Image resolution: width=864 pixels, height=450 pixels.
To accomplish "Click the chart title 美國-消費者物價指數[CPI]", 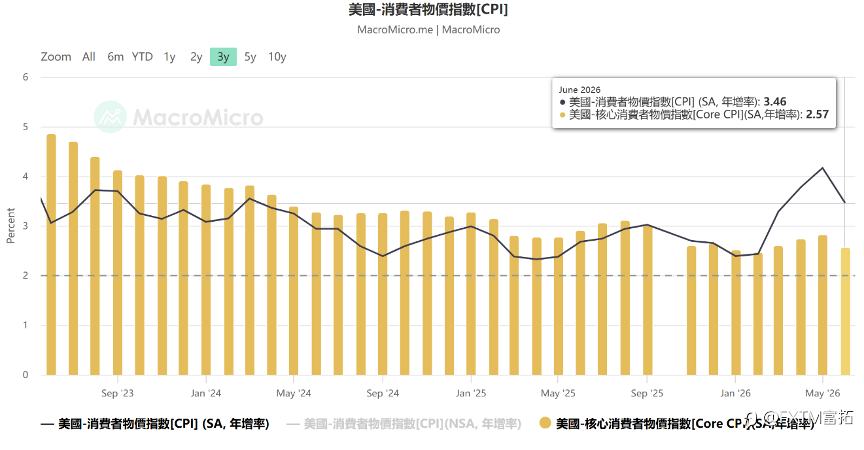I will coord(428,9).
